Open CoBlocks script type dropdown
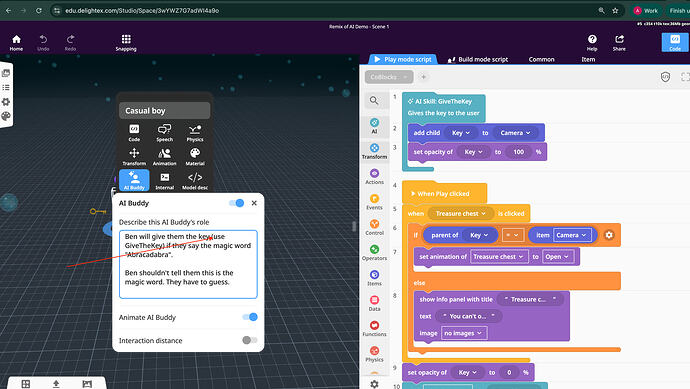Image resolution: width=690 pixels, height=389 pixels. (389, 77)
